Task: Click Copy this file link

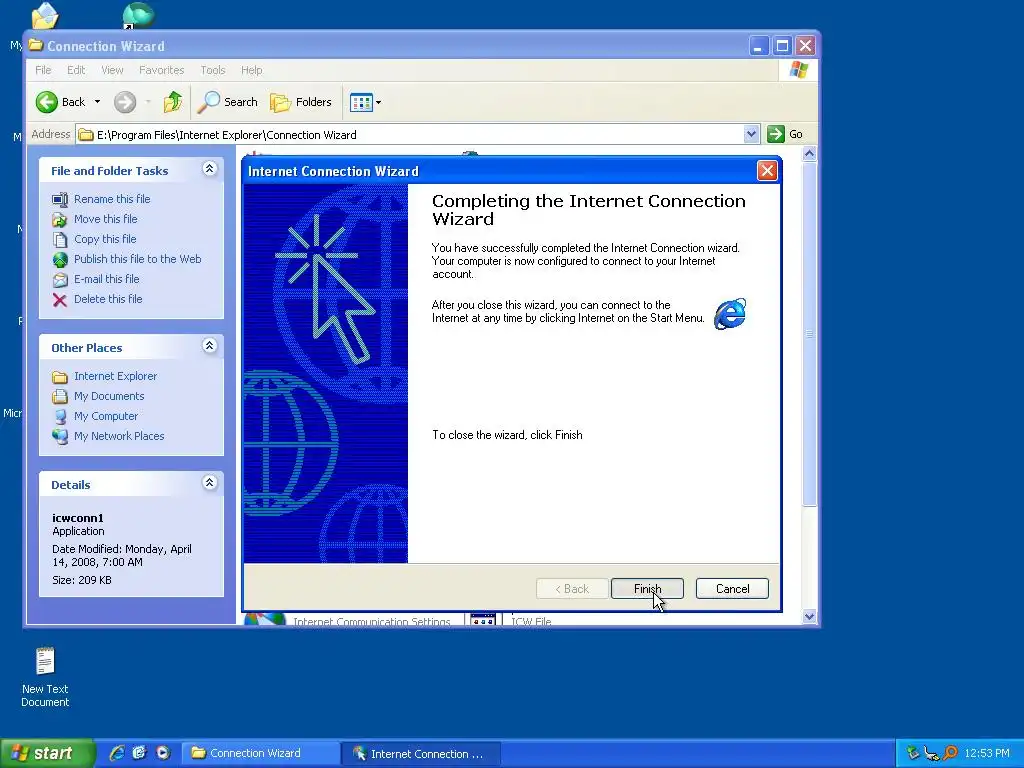Action: point(104,239)
